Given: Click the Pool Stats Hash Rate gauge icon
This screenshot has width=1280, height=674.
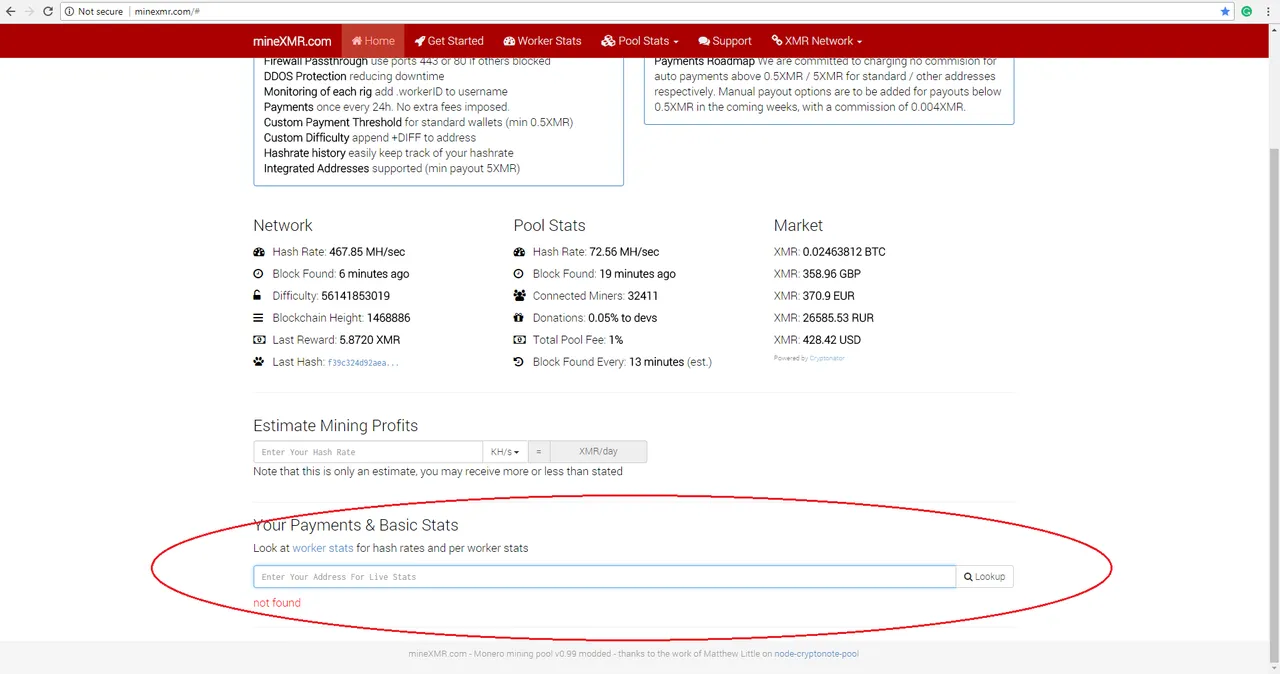Looking at the screenshot, I should (x=519, y=252).
